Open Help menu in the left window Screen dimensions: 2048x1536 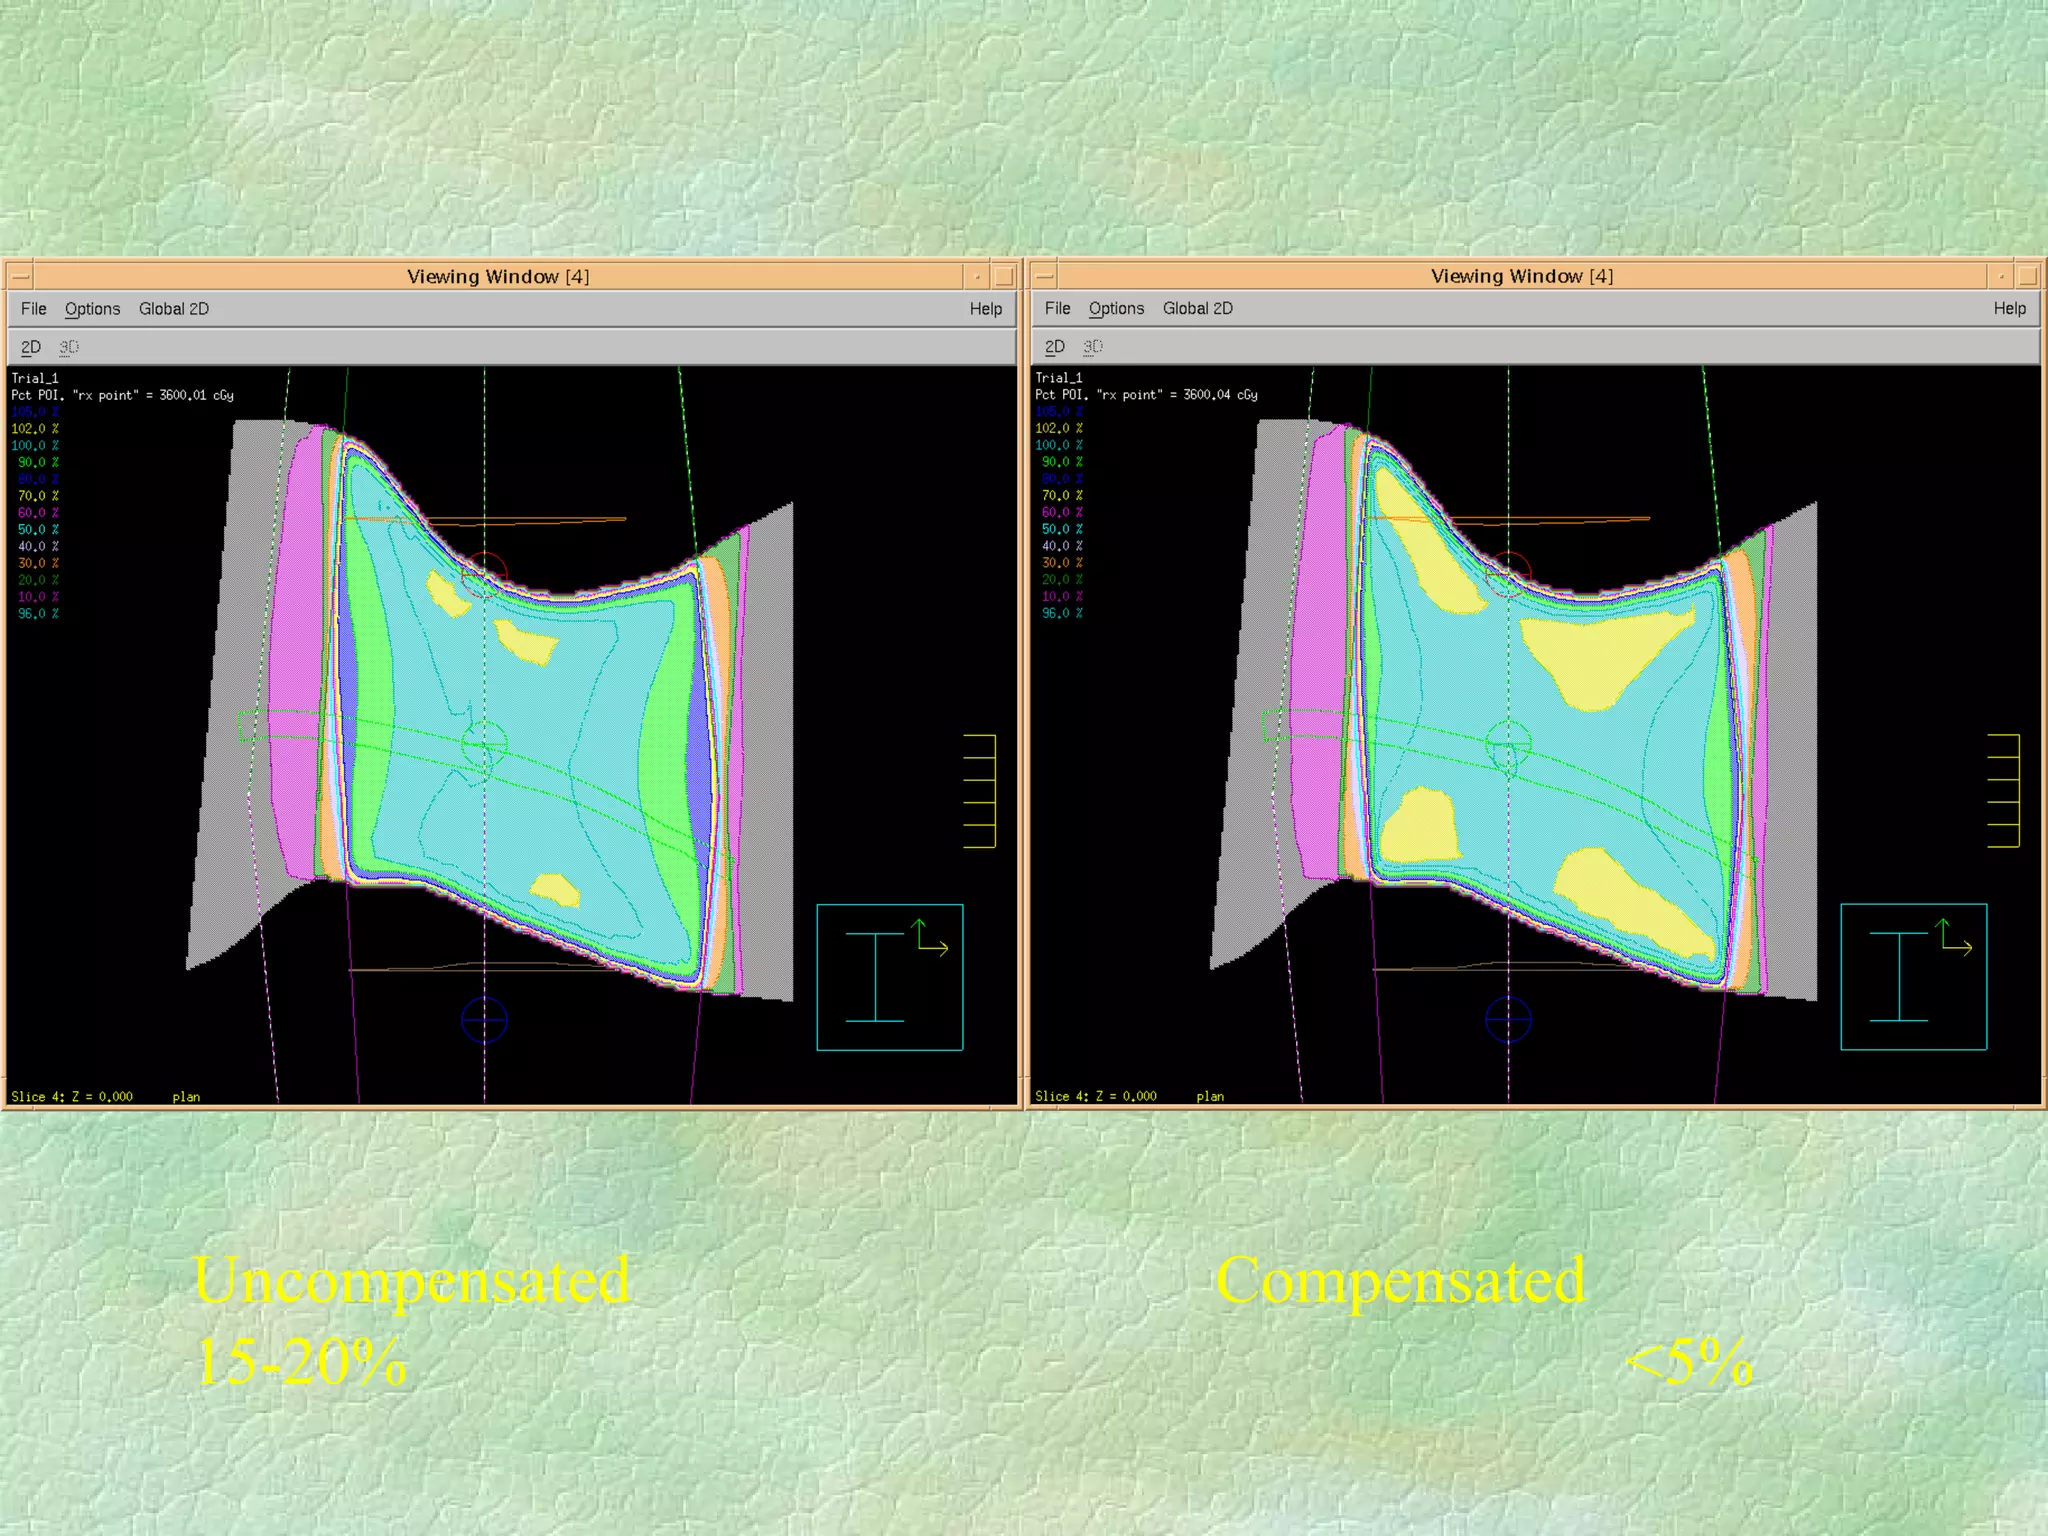point(985,309)
